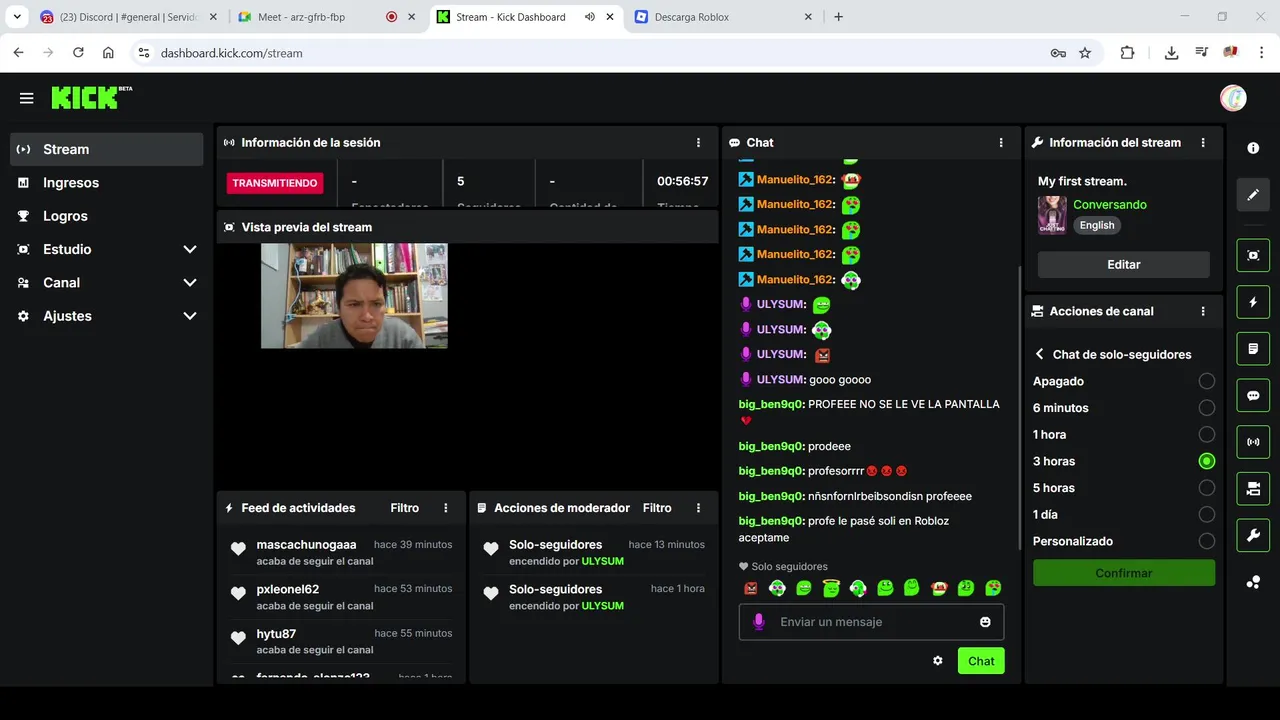1280x720 pixels.
Task: Open the Chat panel three-dot menu
Action: (1001, 143)
